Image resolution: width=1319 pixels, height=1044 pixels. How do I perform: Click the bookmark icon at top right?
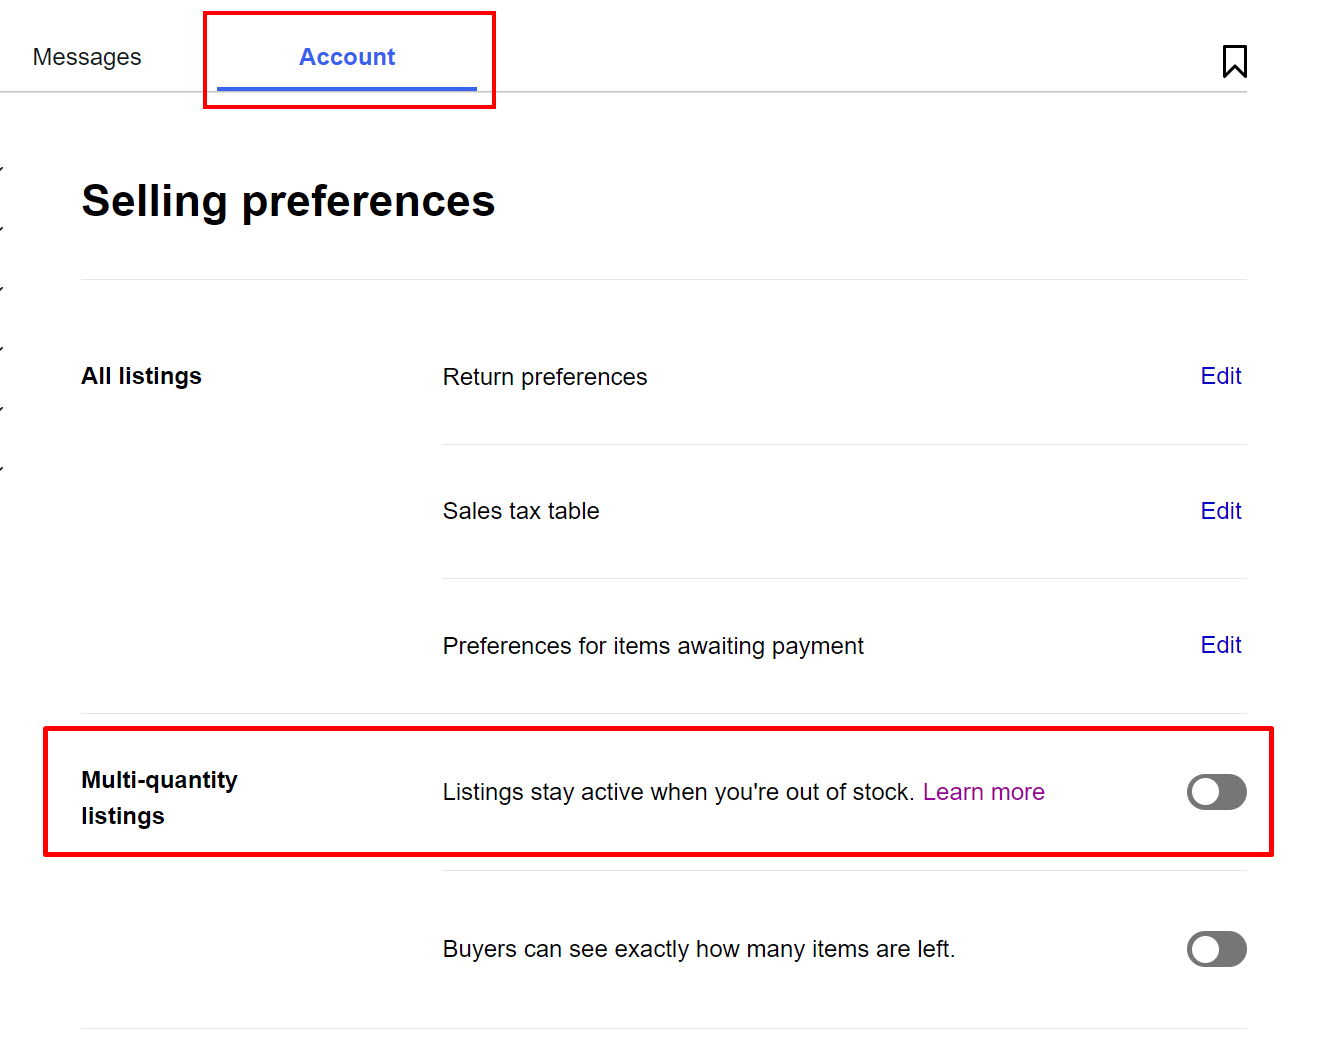pos(1235,61)
